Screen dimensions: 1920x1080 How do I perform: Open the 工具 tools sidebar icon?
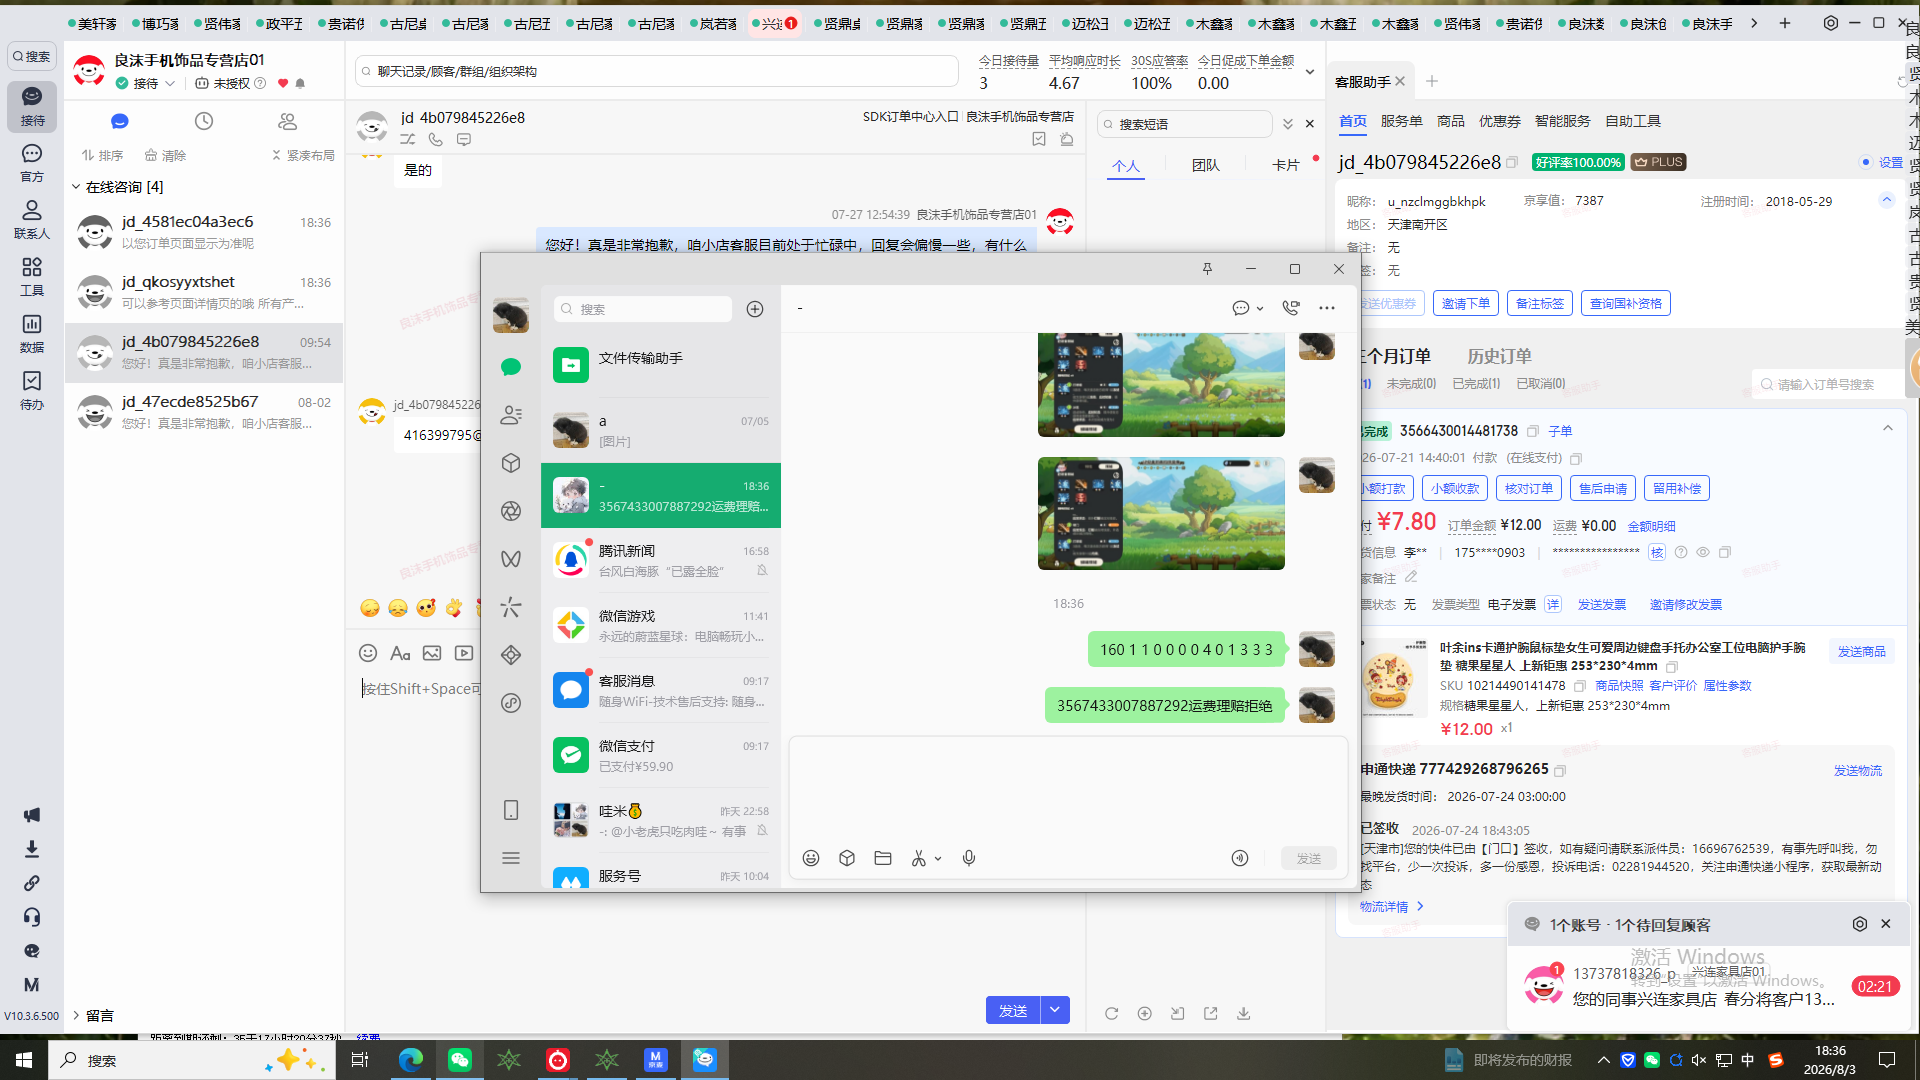point(32,276)
